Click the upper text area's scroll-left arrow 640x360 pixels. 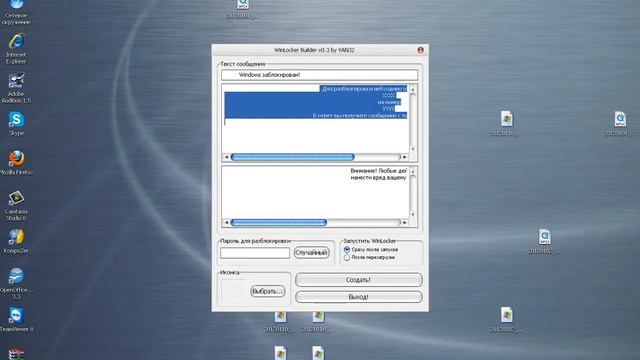pos(227,157)
